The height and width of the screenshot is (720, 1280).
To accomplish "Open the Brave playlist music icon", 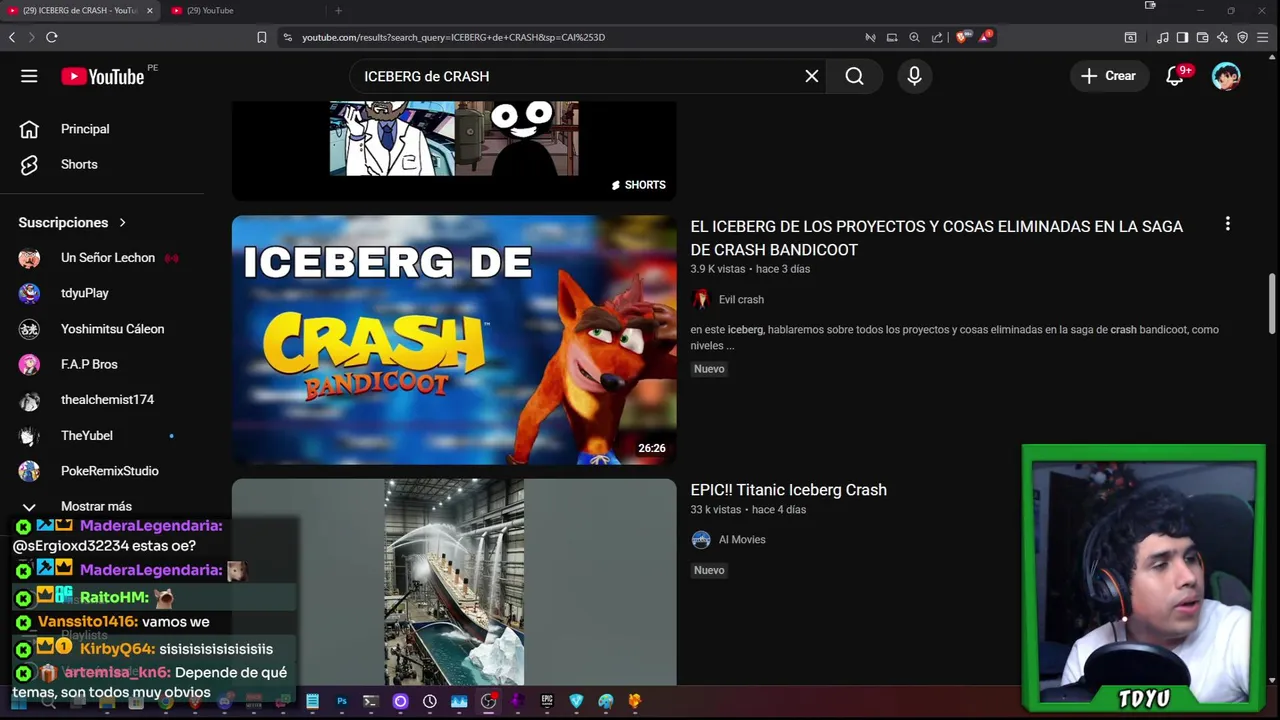I will click(x=1162, y=37).
